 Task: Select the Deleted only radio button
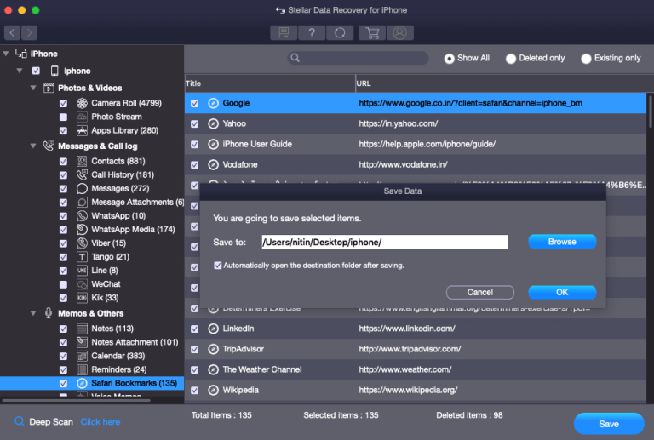pos(511,59)
